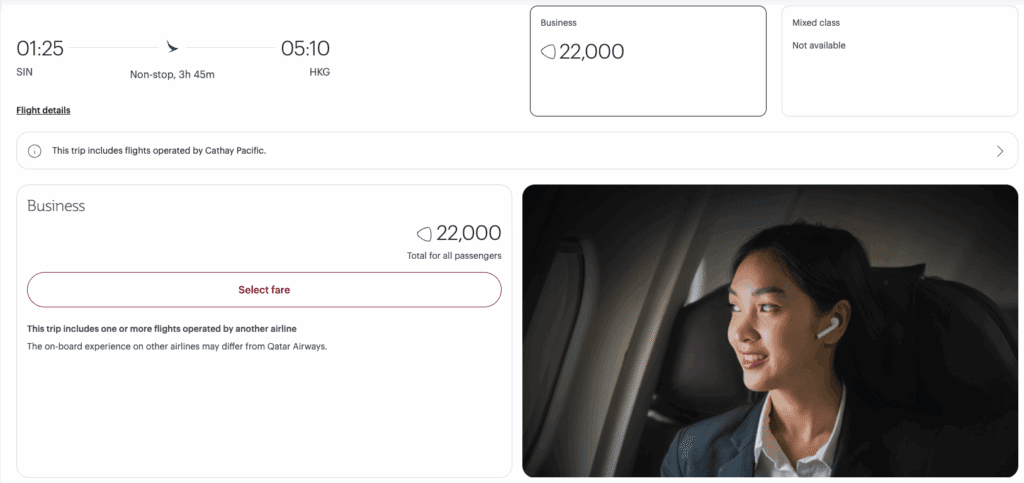
Task: Click the 05:10 arrival time
Action: coord(305,48)
